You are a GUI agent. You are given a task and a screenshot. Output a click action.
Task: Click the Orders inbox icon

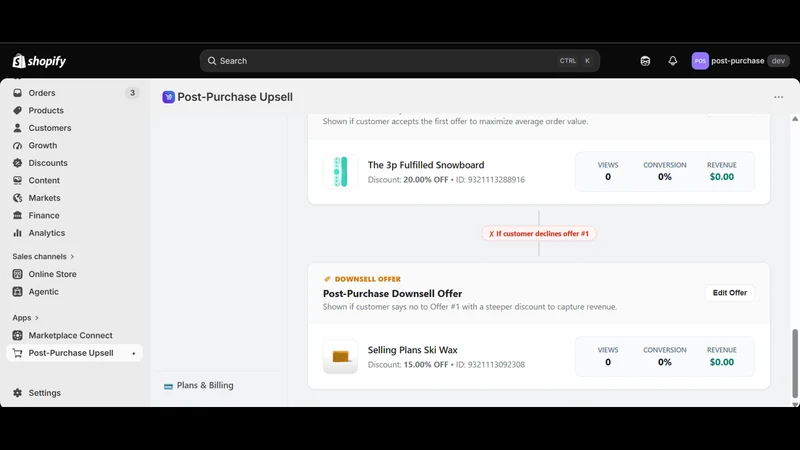[17, 93]
